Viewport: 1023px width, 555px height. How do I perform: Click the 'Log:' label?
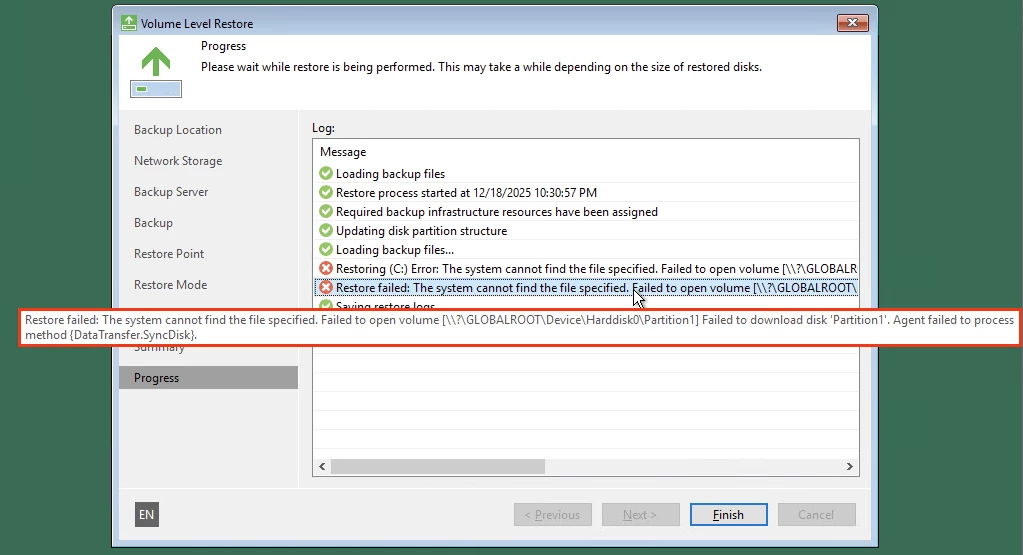pos(323,128)
